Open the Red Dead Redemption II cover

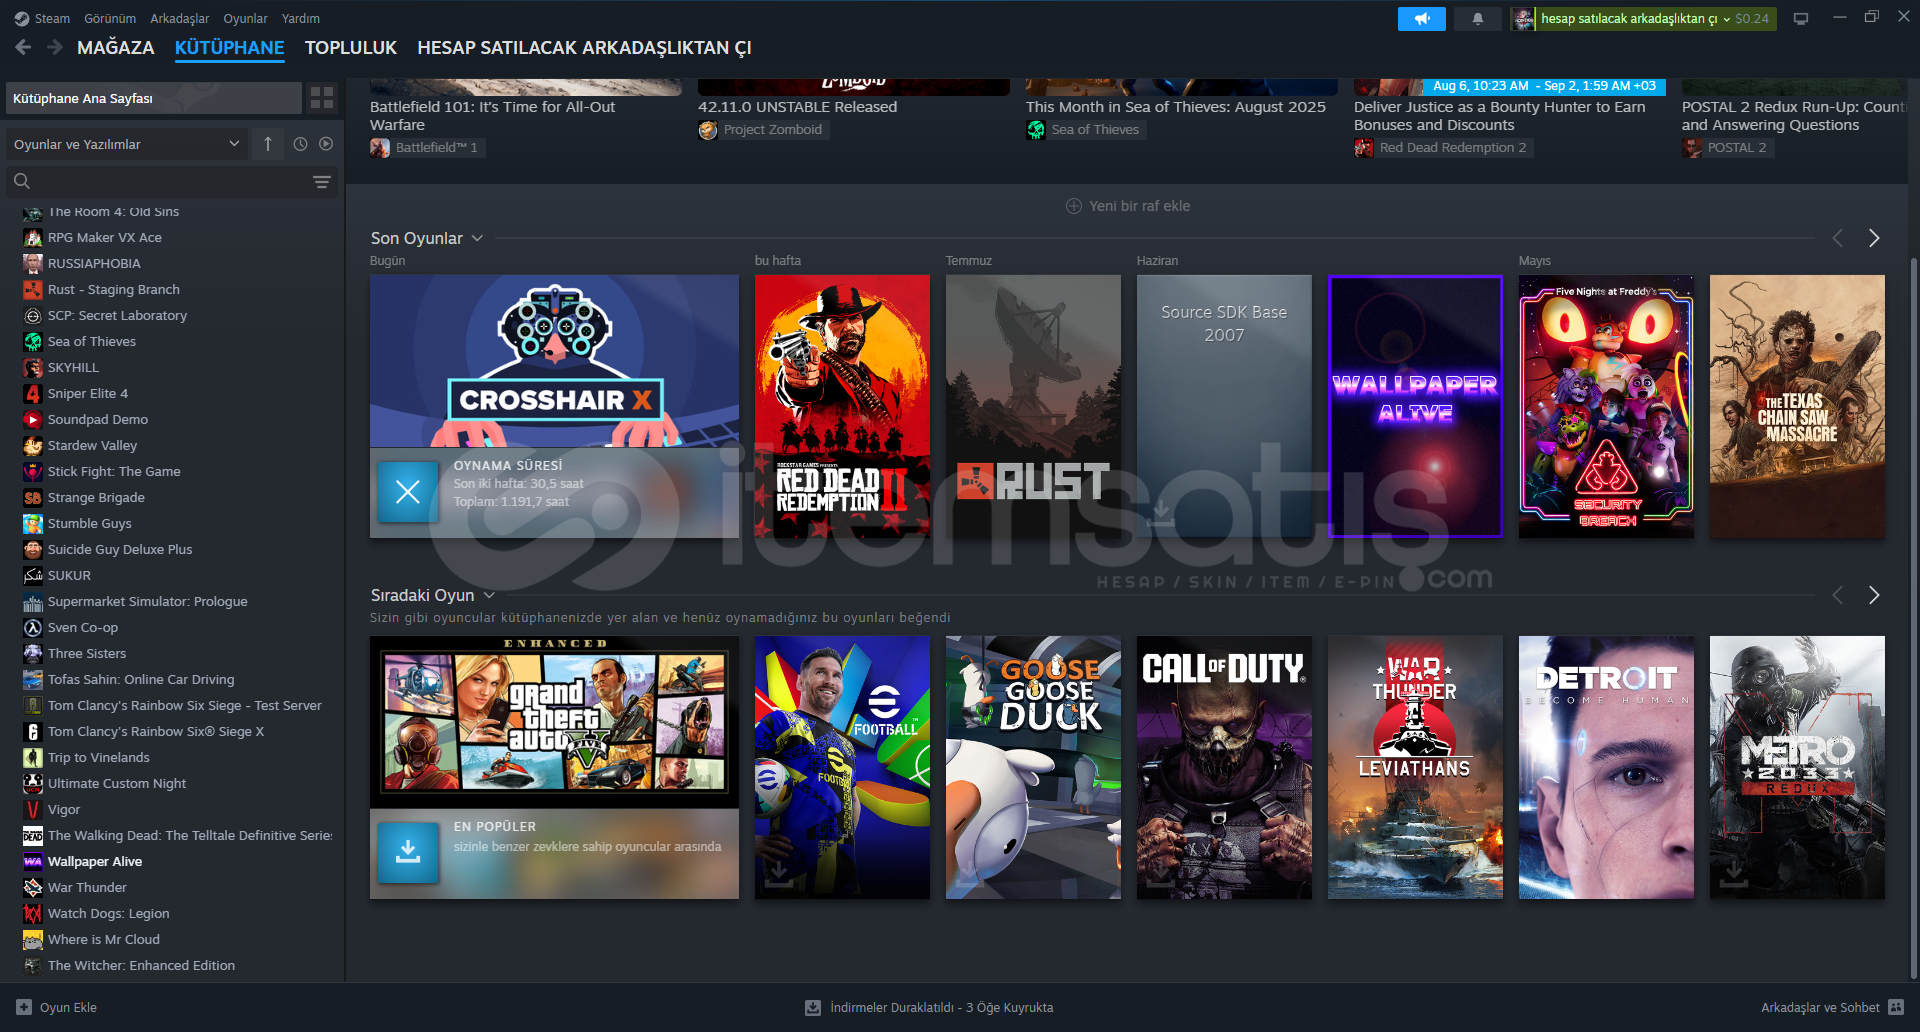pos(842,406)
